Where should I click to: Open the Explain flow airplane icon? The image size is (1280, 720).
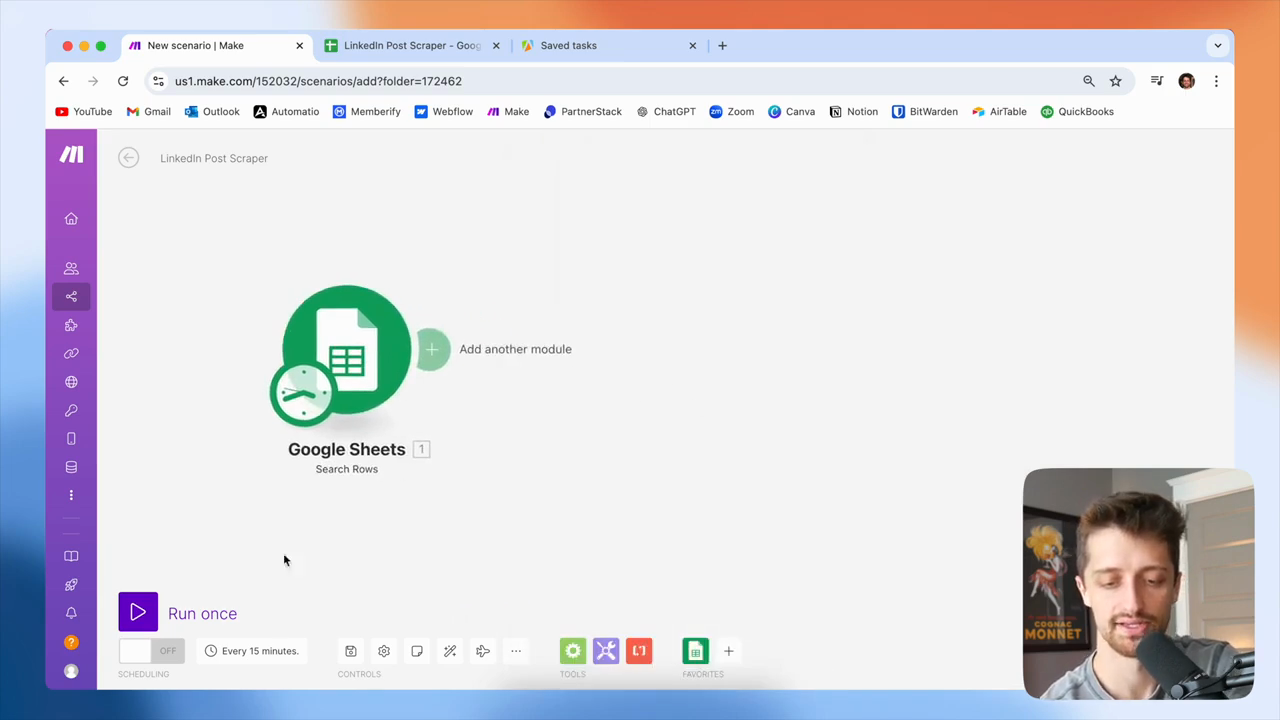[x=483, y=651]
